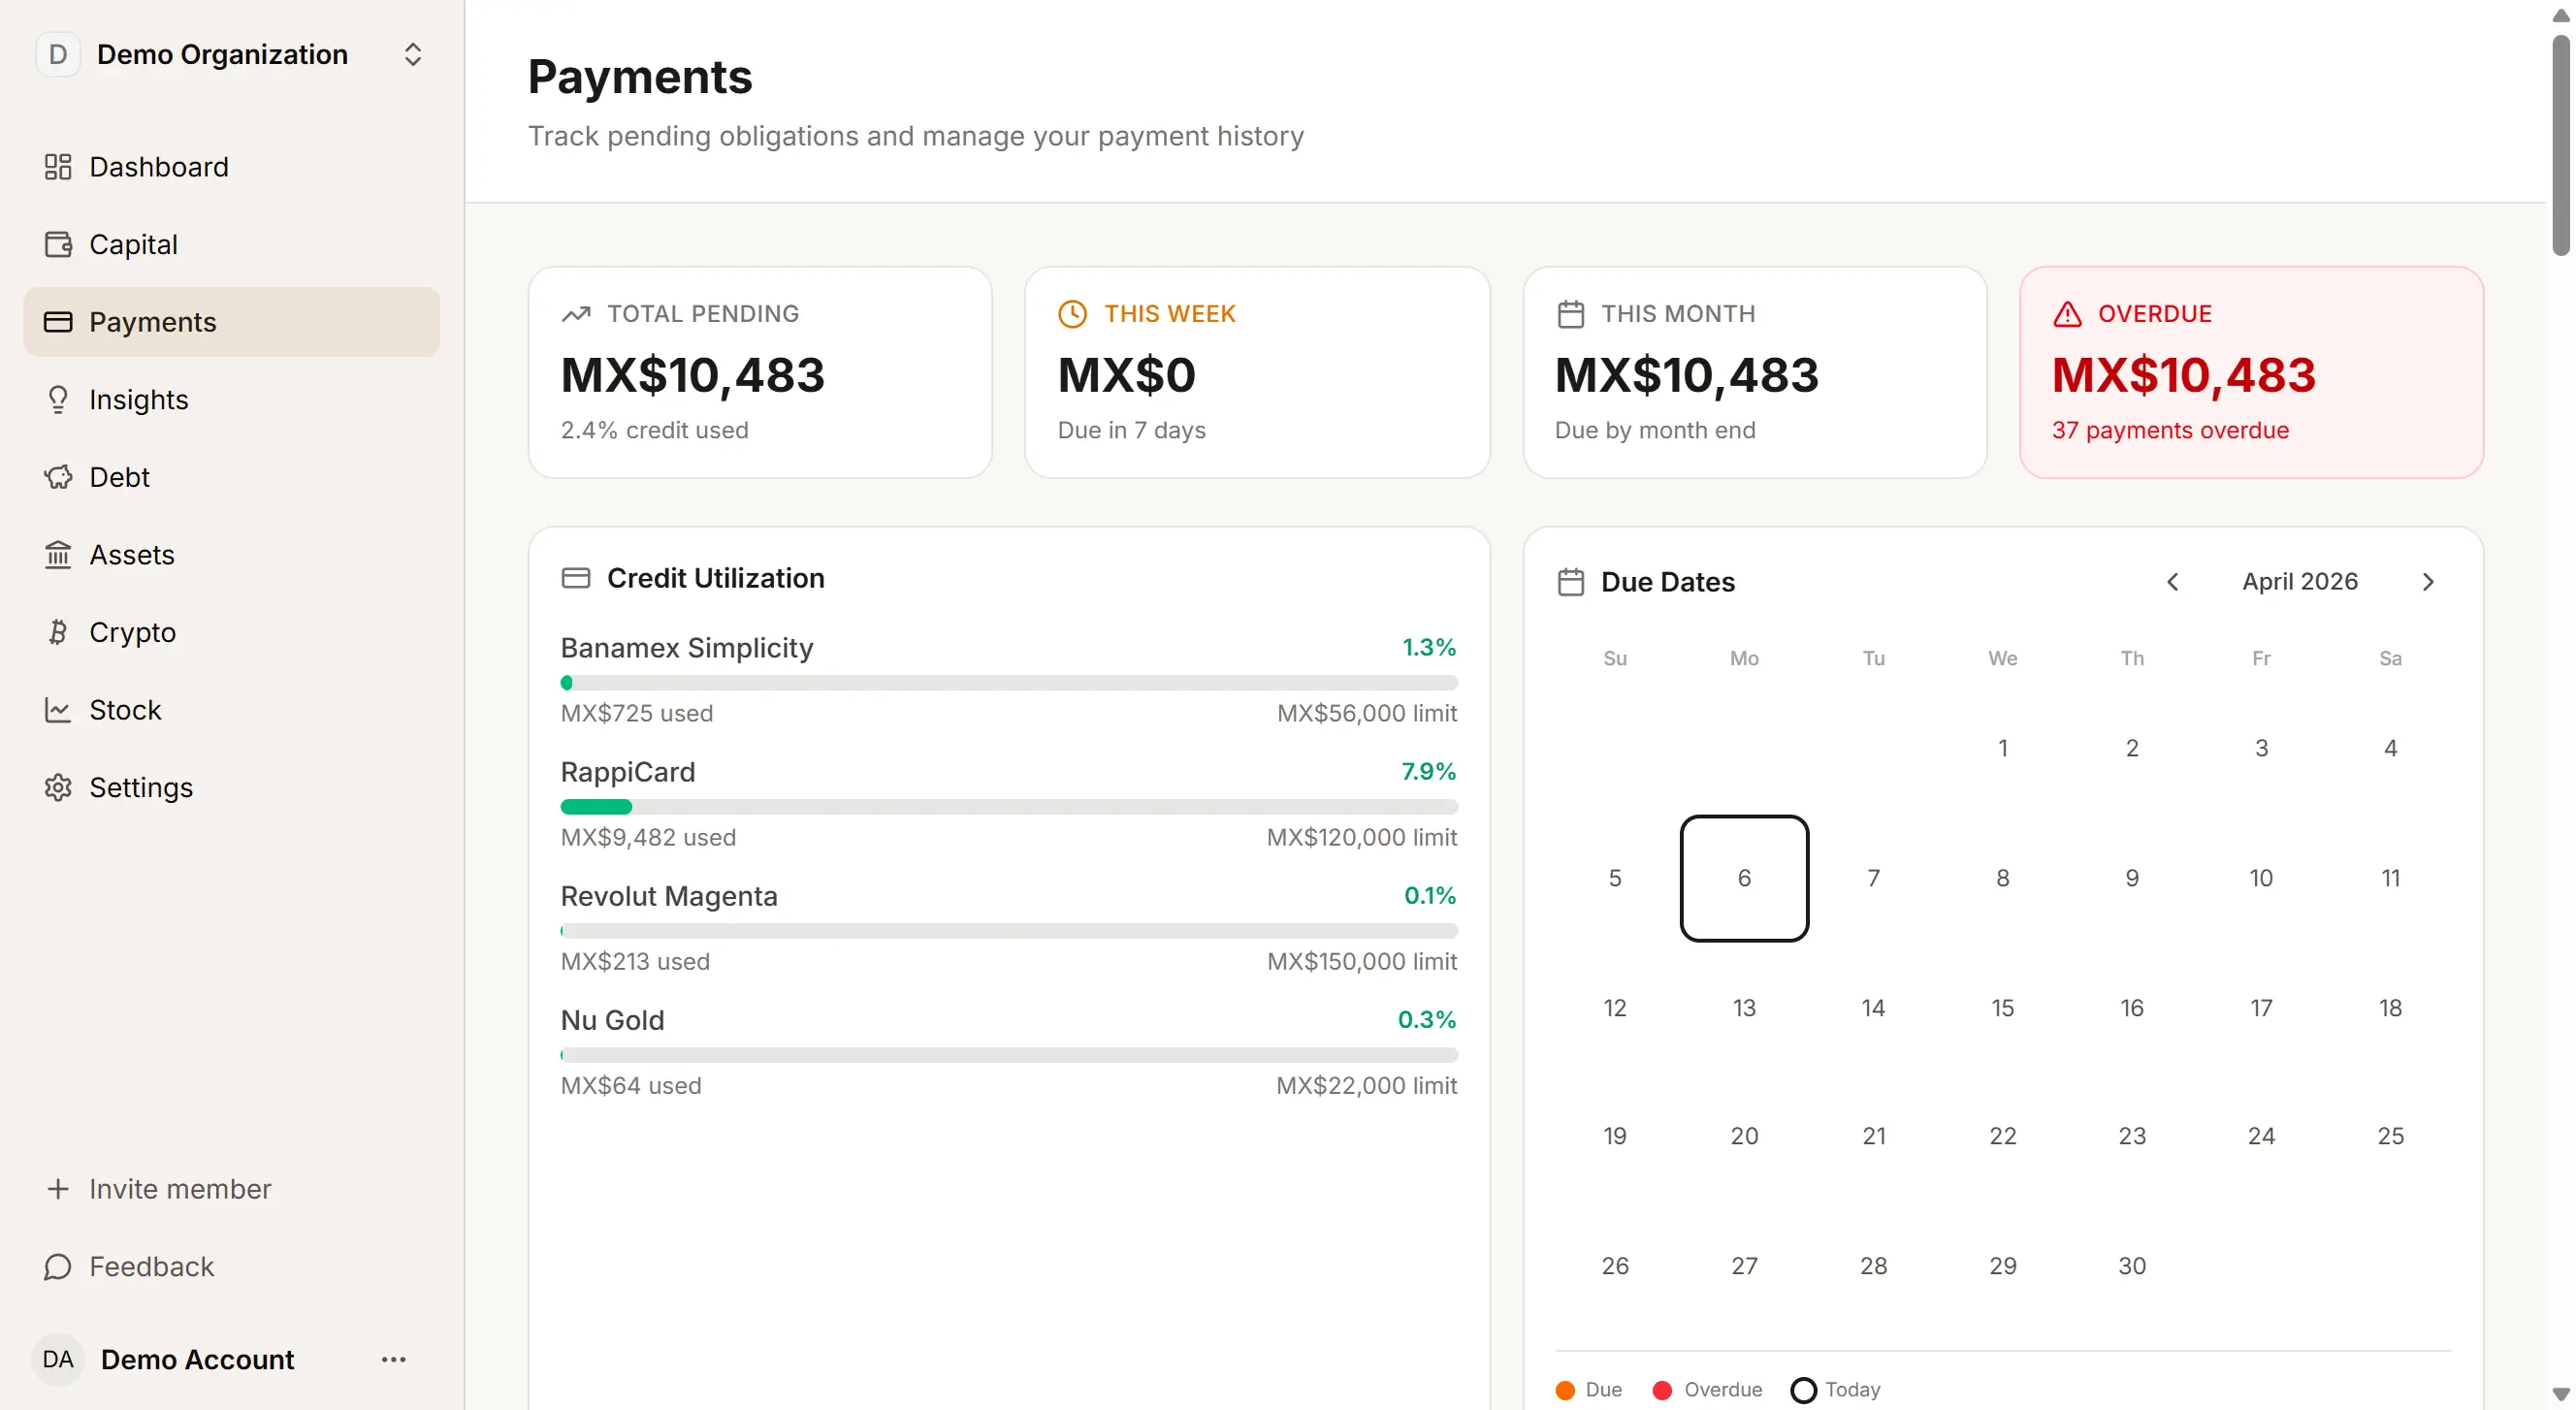The width and height of the screenshot is (2576, 1410).
Task: Click the red Overdue legend dot
Action: coord(1662,1390)
